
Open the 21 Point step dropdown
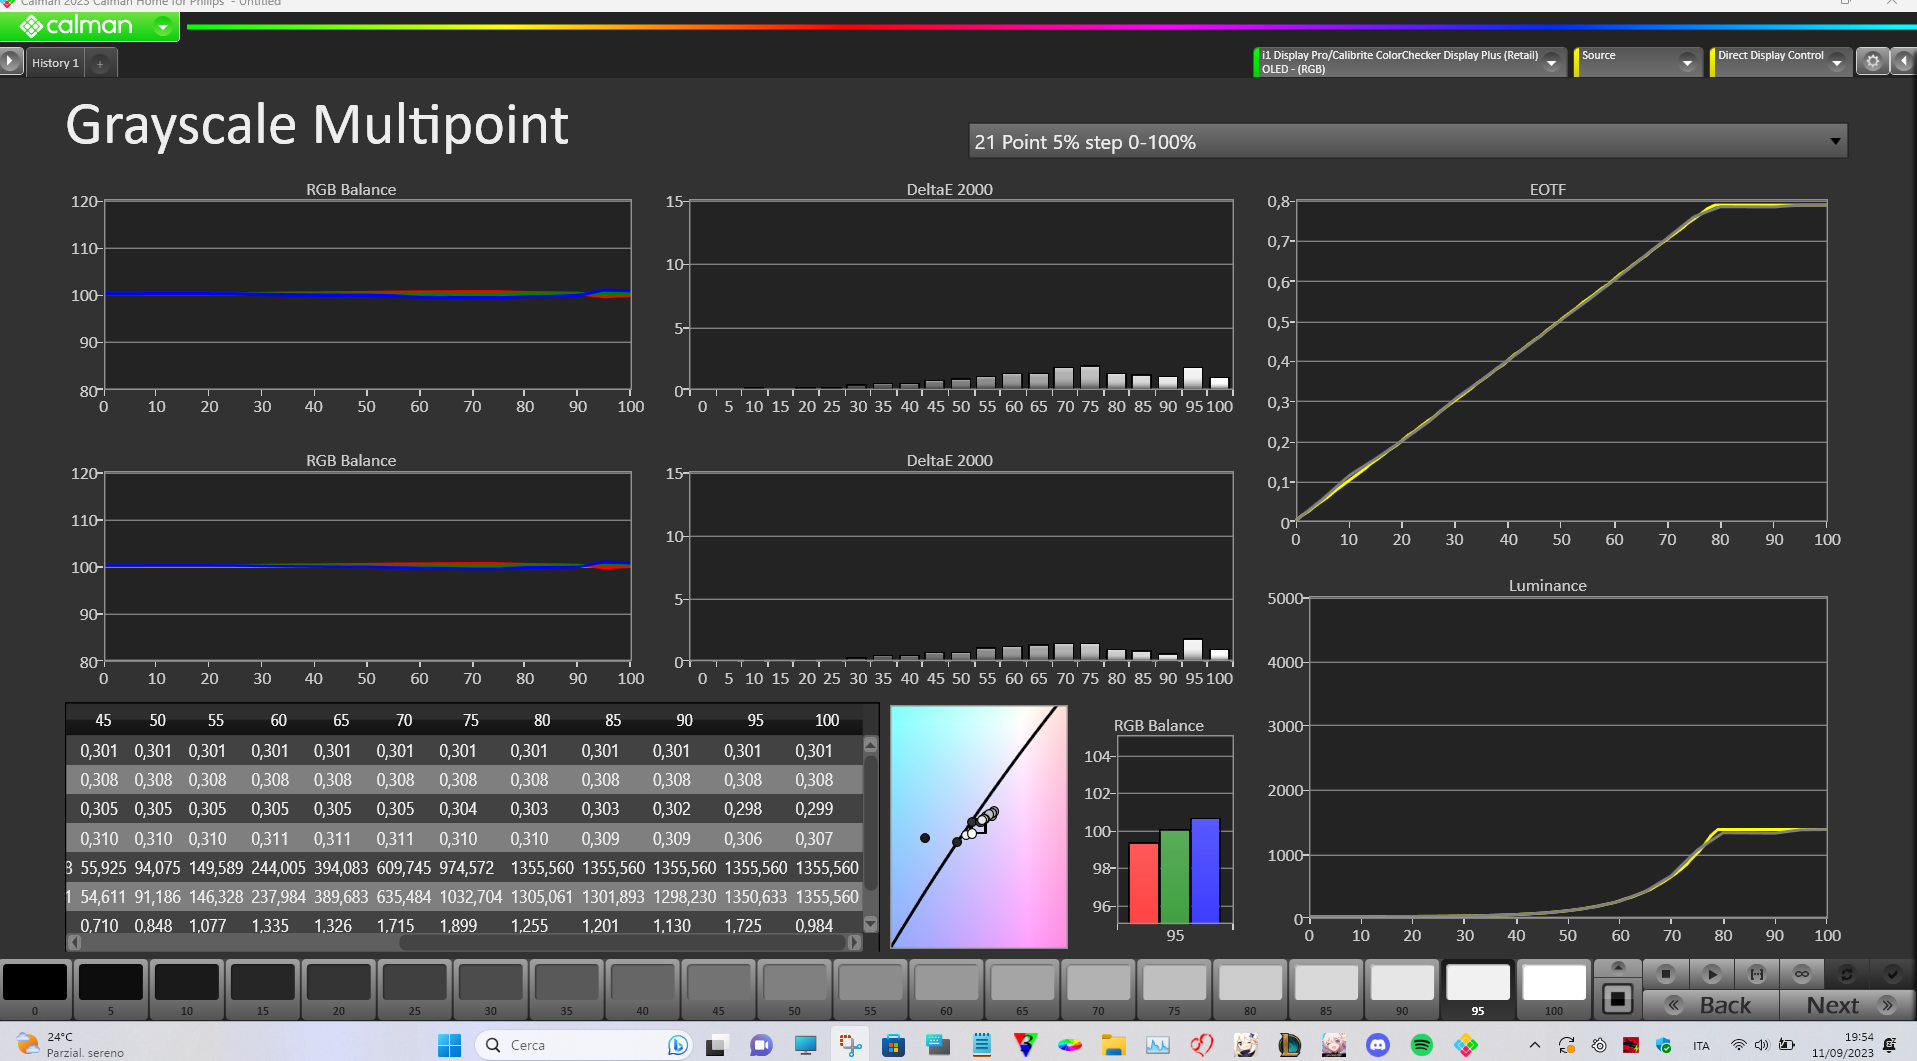pos(1834,141)
